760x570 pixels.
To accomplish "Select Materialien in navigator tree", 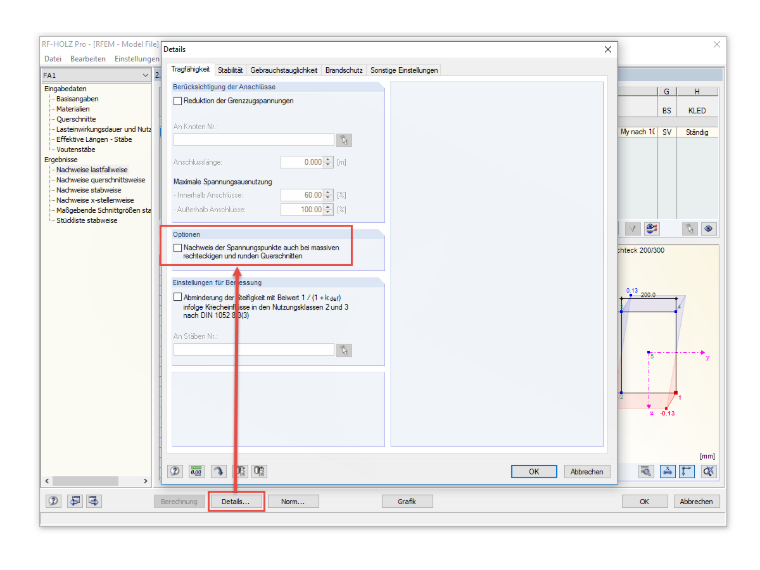I will click(x=73, y=109).
